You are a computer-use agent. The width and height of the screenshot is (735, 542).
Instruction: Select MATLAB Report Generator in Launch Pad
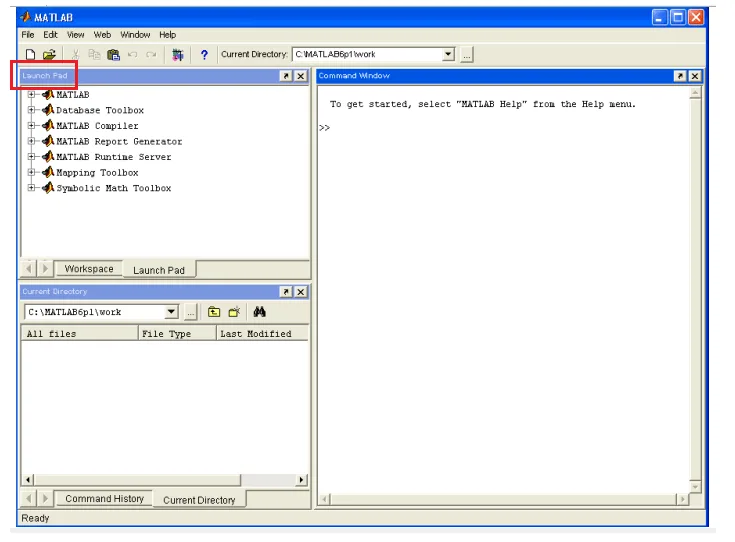tap(119, 141)
